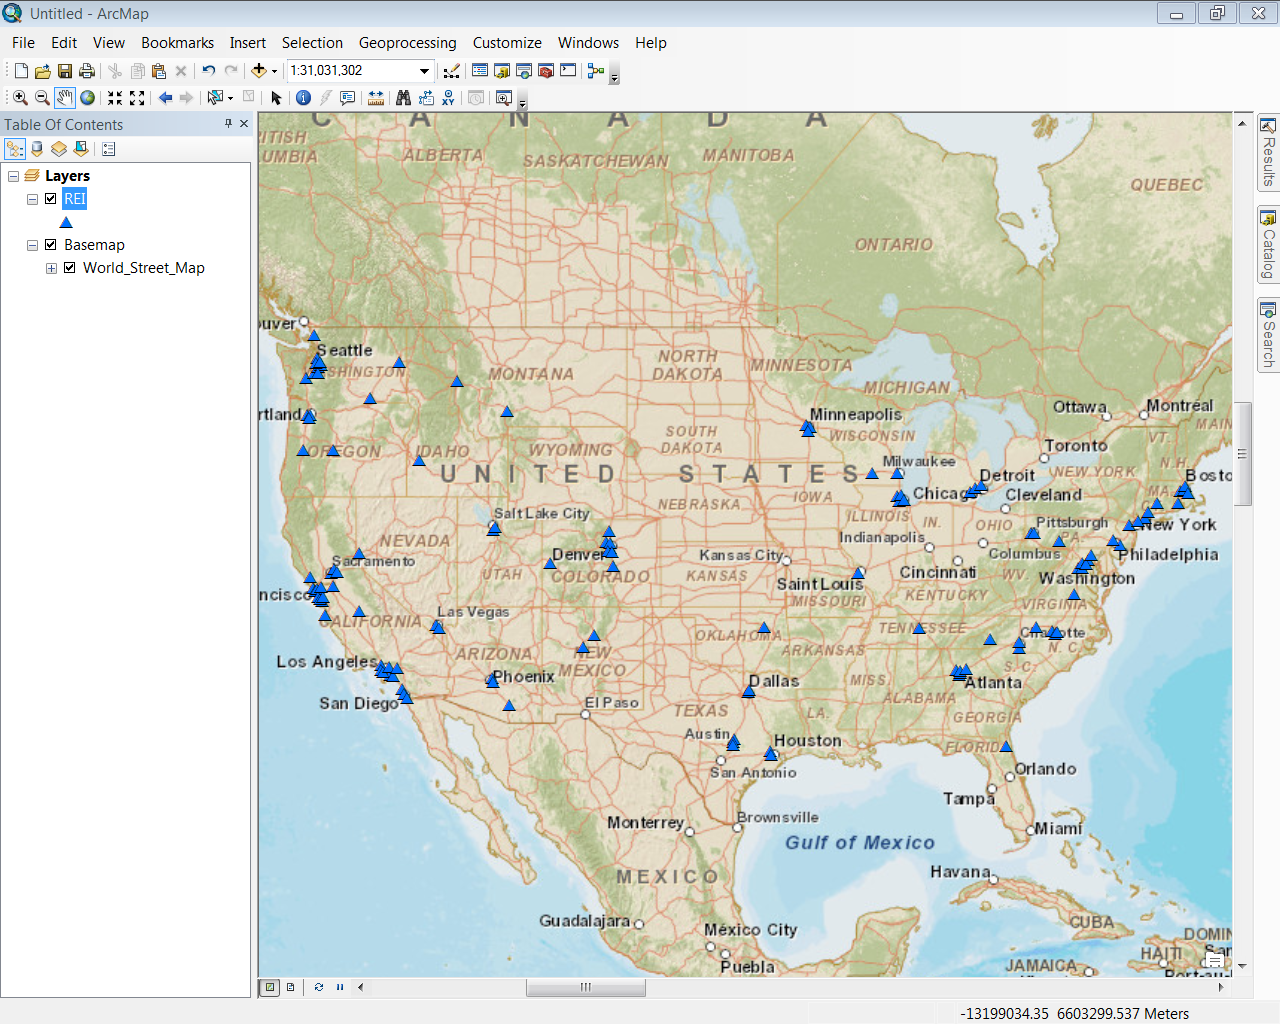Viewport: 1280px width, 1024px height.
Task: Select the Identify tool
Action: click(303, 98)
